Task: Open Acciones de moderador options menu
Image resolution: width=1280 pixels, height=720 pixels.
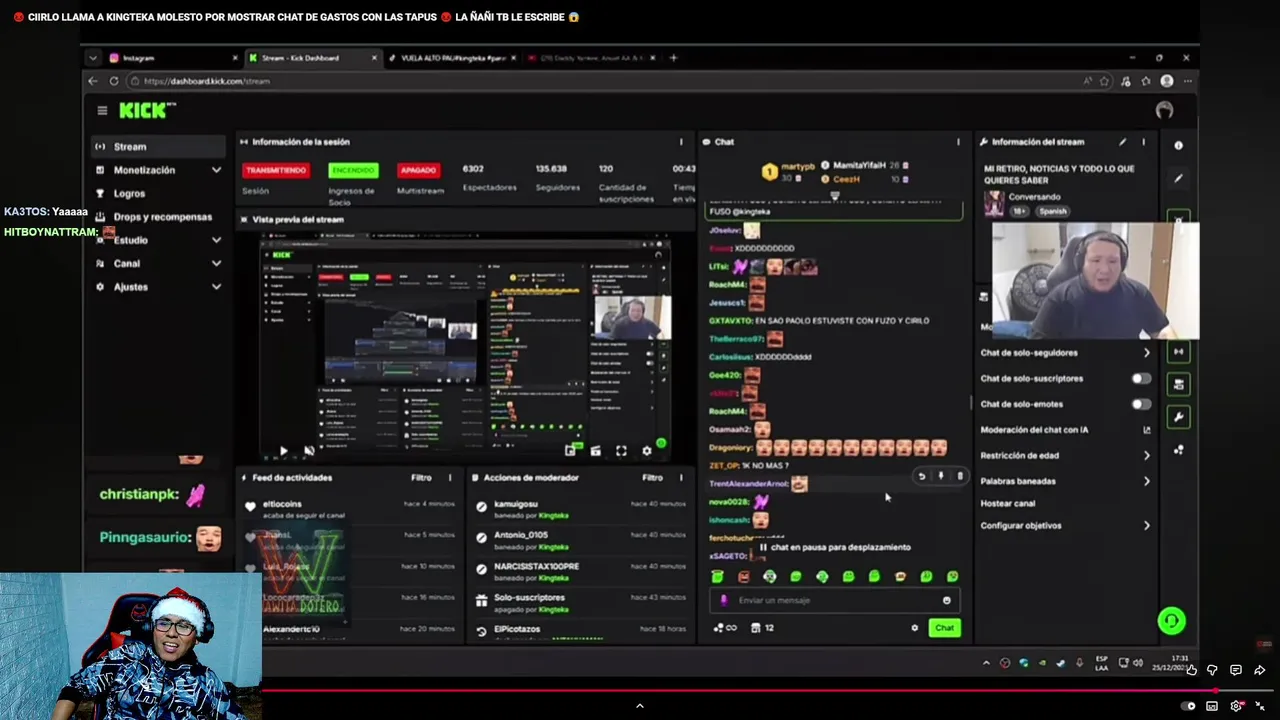Action: pos(681,478)
